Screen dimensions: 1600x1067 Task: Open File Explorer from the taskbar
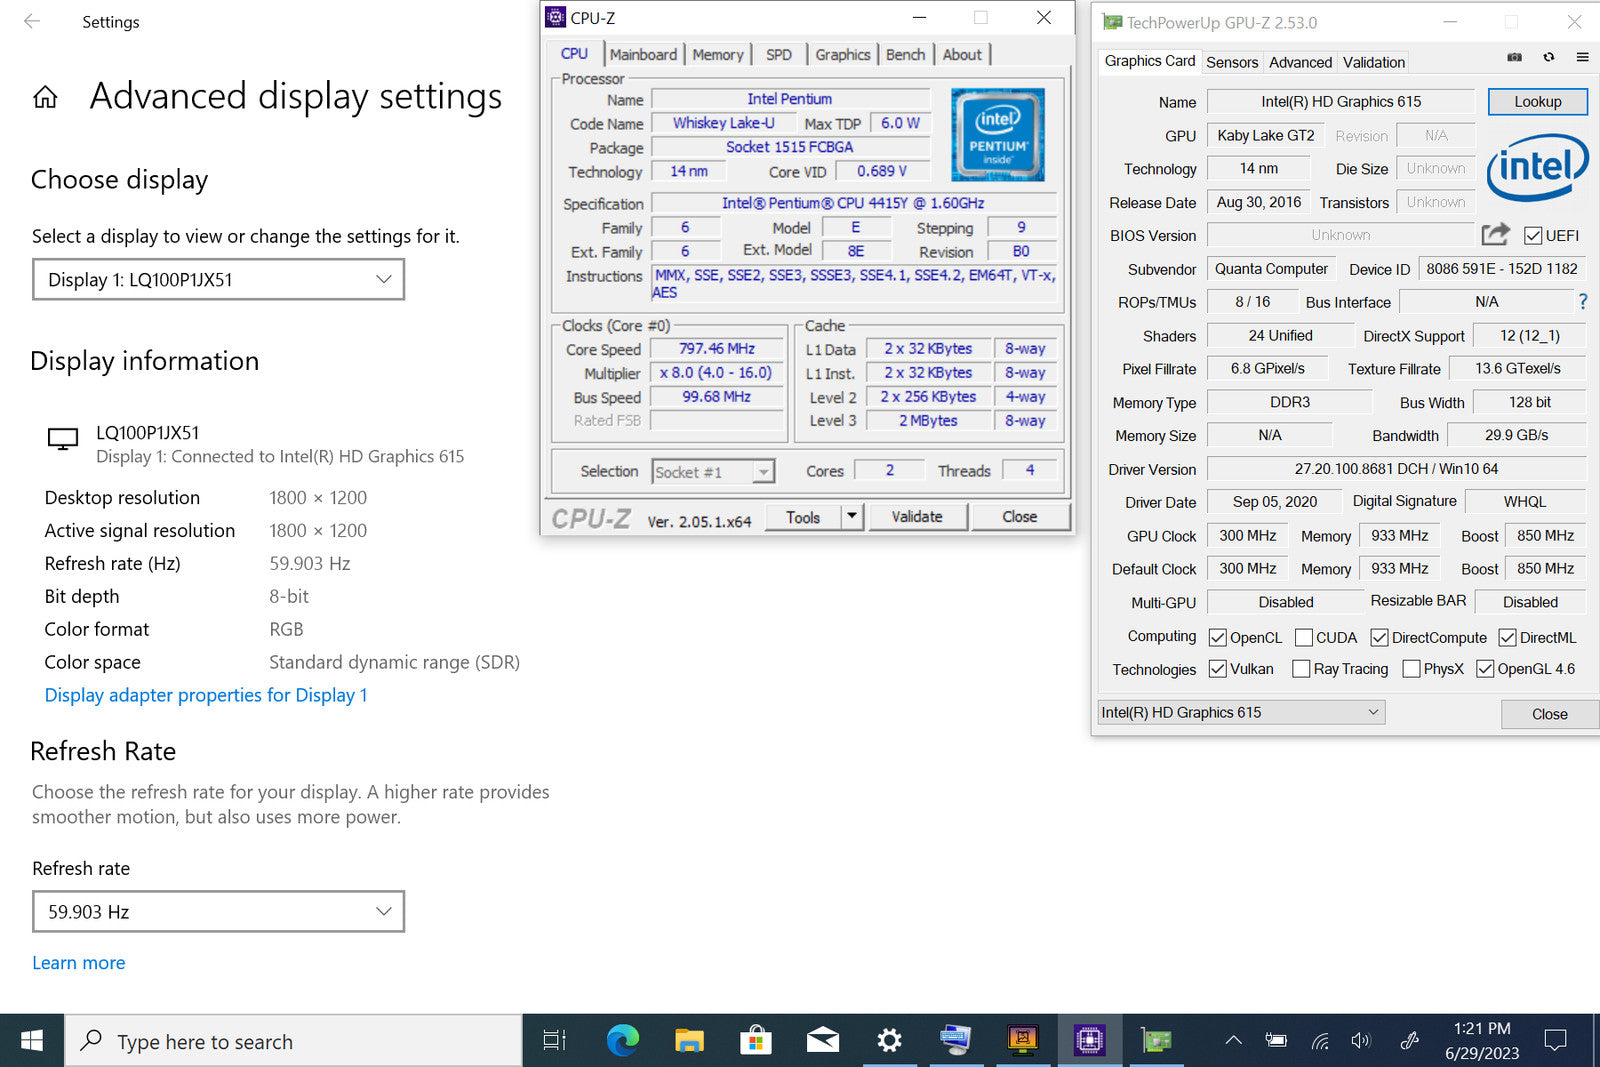pos(689,1041)
